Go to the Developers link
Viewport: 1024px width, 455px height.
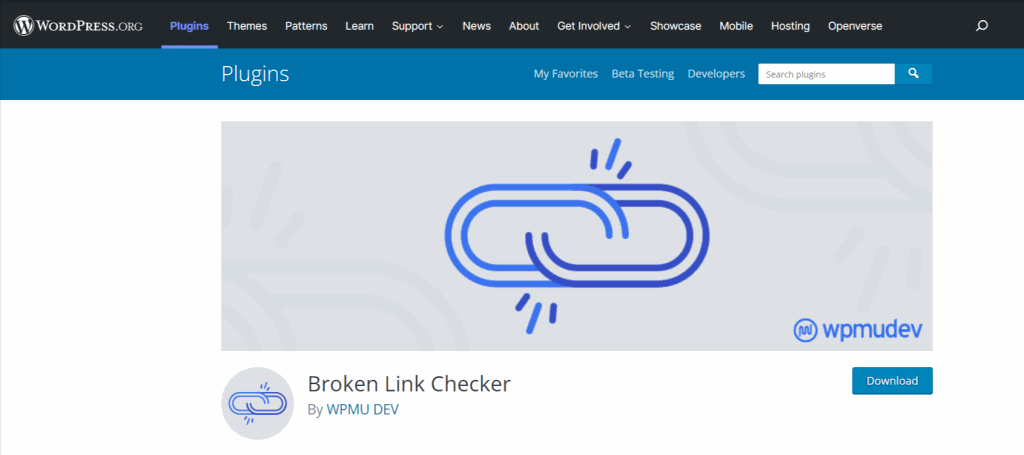(716, 74)
